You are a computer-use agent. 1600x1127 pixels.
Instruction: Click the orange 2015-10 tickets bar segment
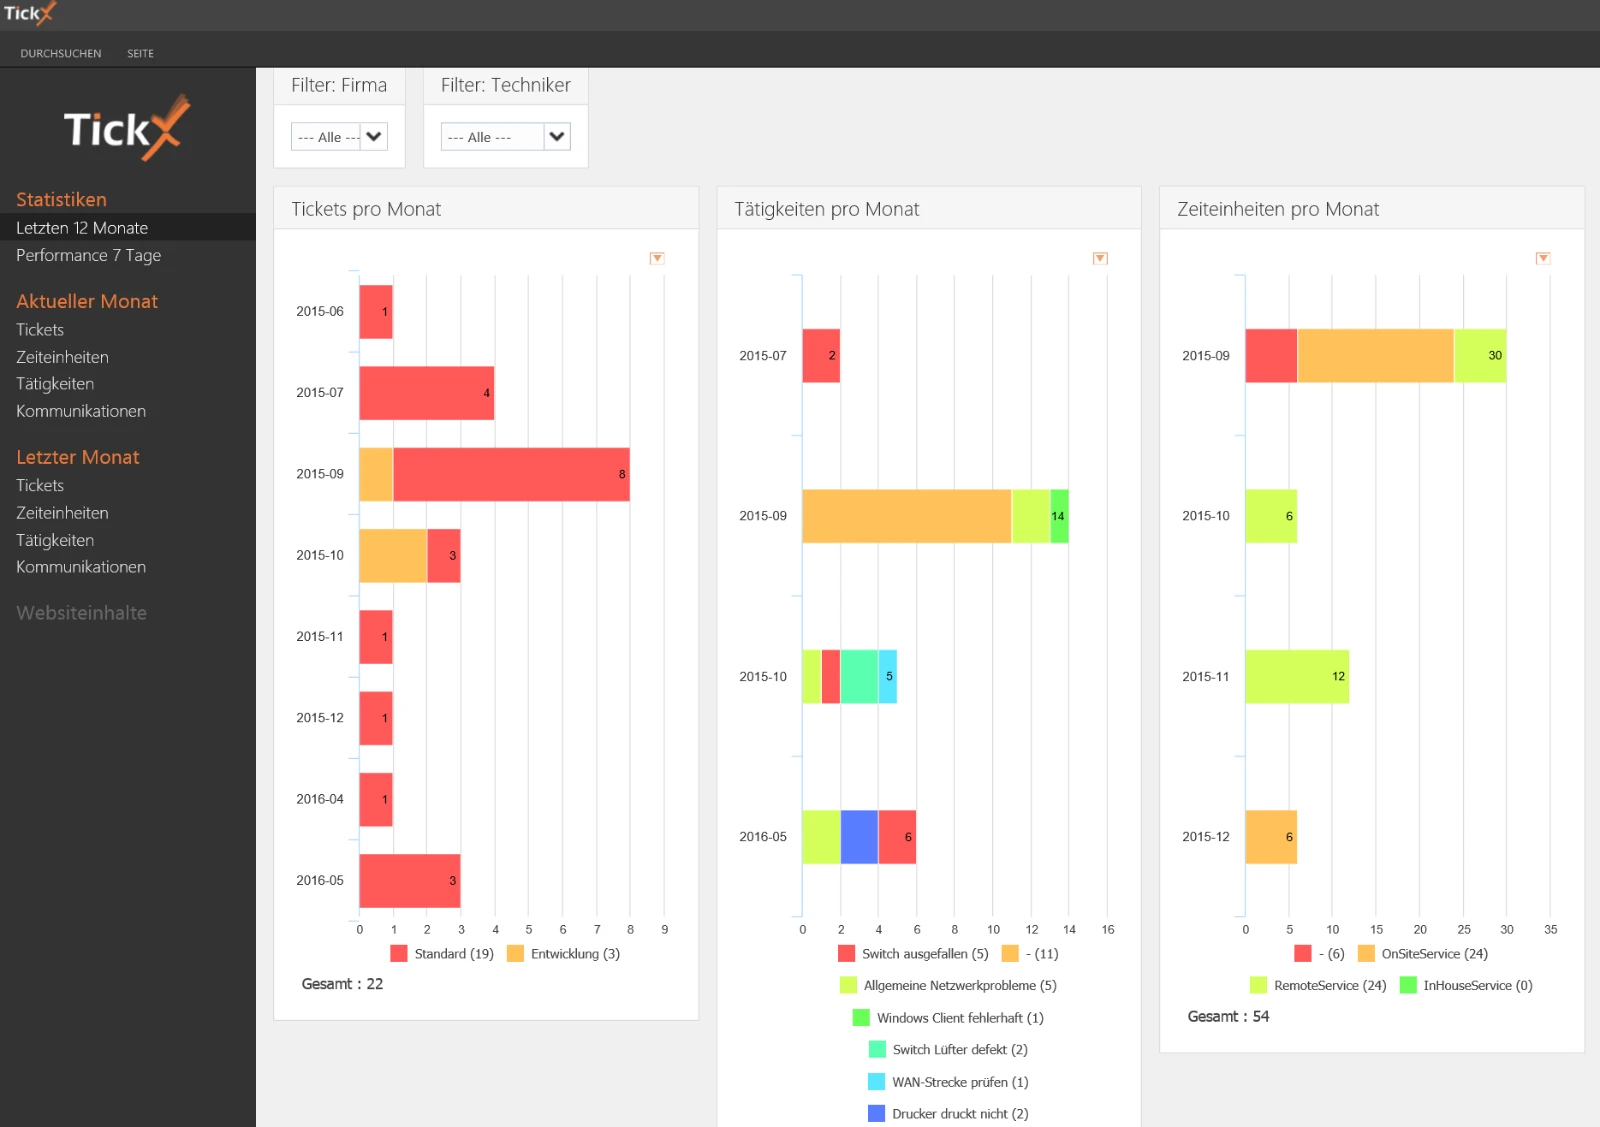click(x=393, y=556)
